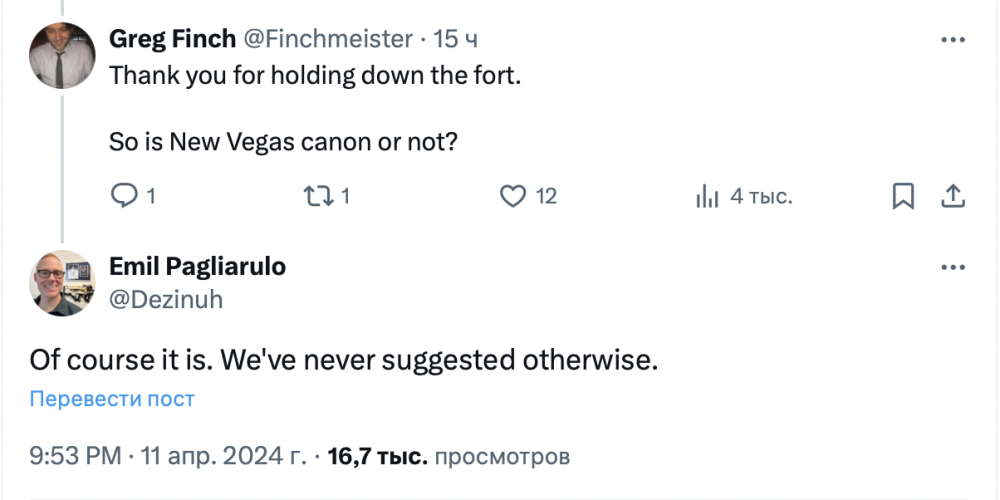The width and height of the screenshot is (1000, 500).
Task: Open Greg Finch's profile via display name
Action: [172, 39]
